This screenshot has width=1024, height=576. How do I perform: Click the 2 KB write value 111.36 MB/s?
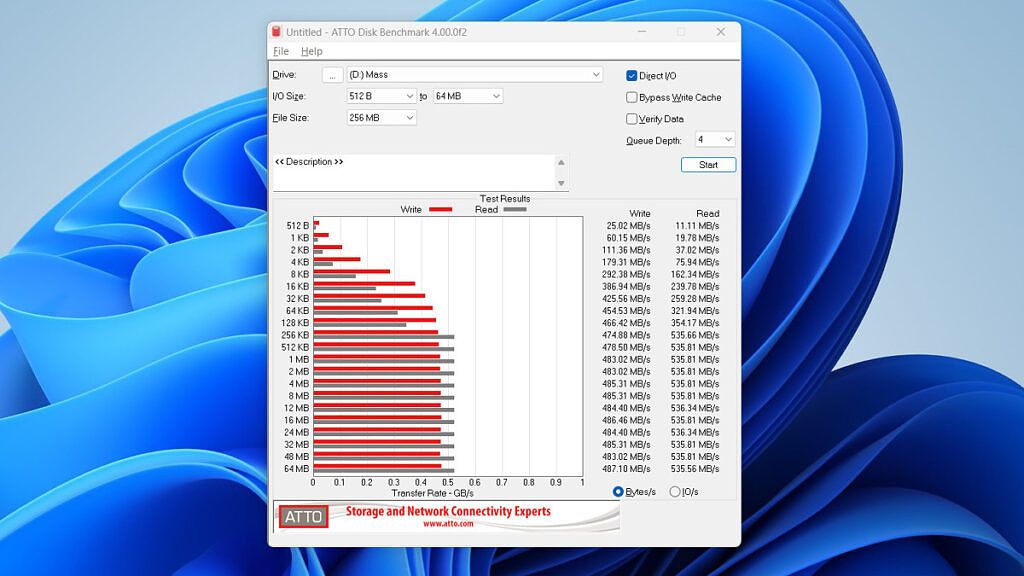(626, 250)
